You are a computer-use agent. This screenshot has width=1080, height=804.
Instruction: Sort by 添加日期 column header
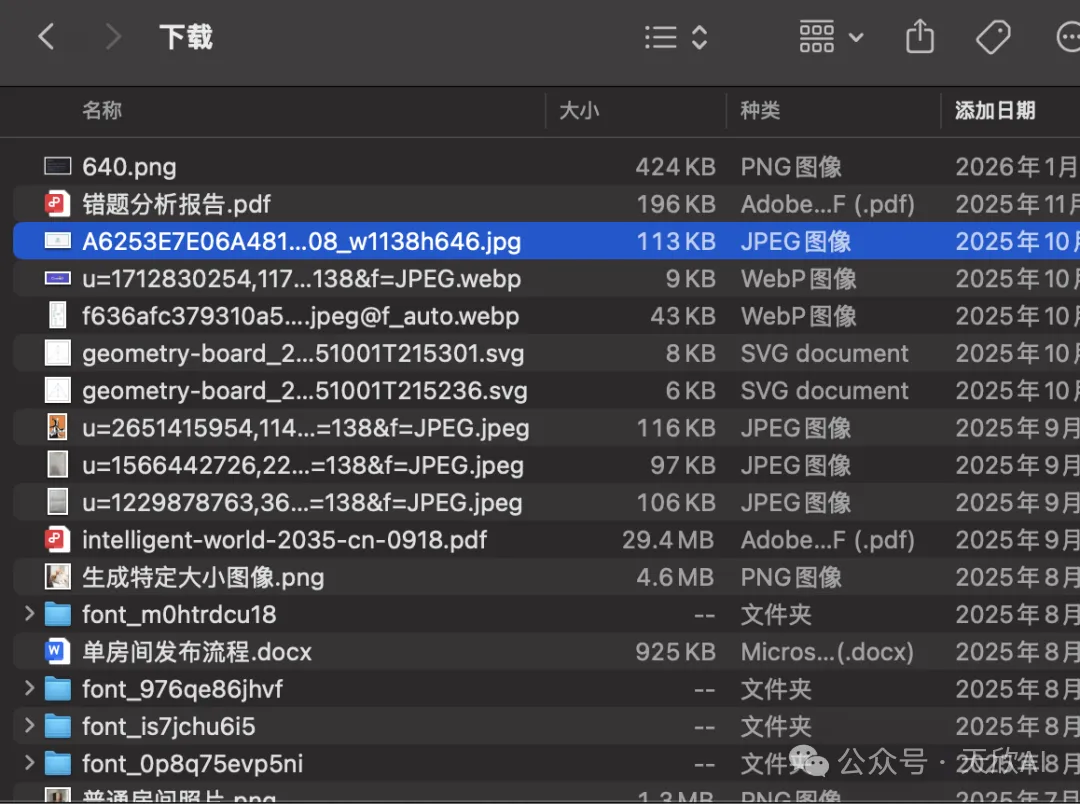[x=995, y=110]
